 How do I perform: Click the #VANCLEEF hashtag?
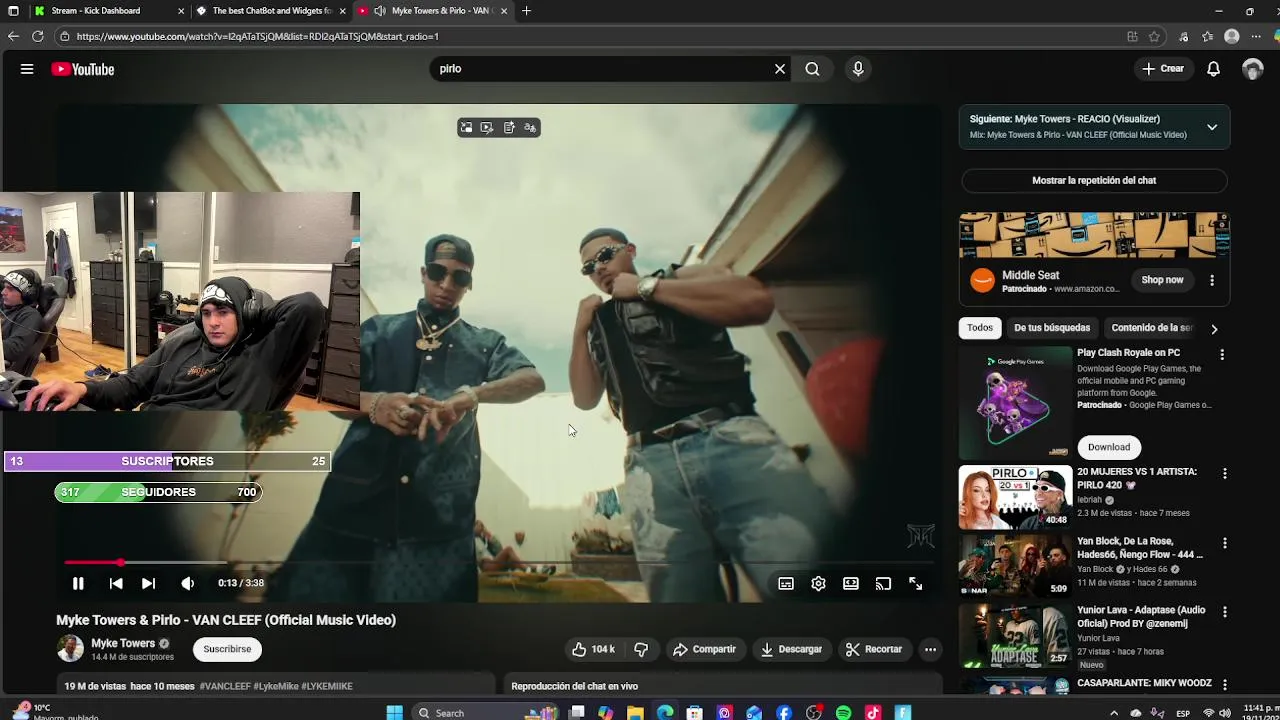[x=225, y=686]
